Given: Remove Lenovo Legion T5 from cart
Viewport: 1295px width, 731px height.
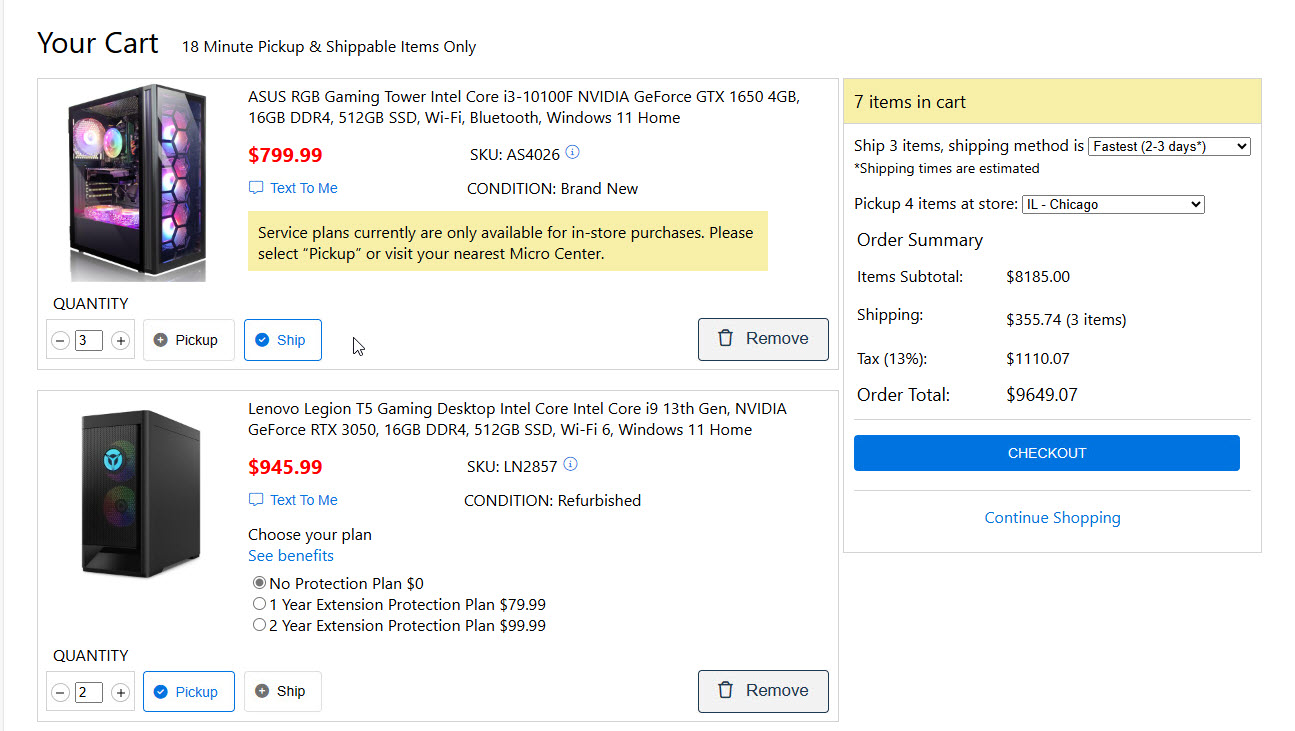Looking at the screenshot, I should pyautogui.click(x=763, y=691).
